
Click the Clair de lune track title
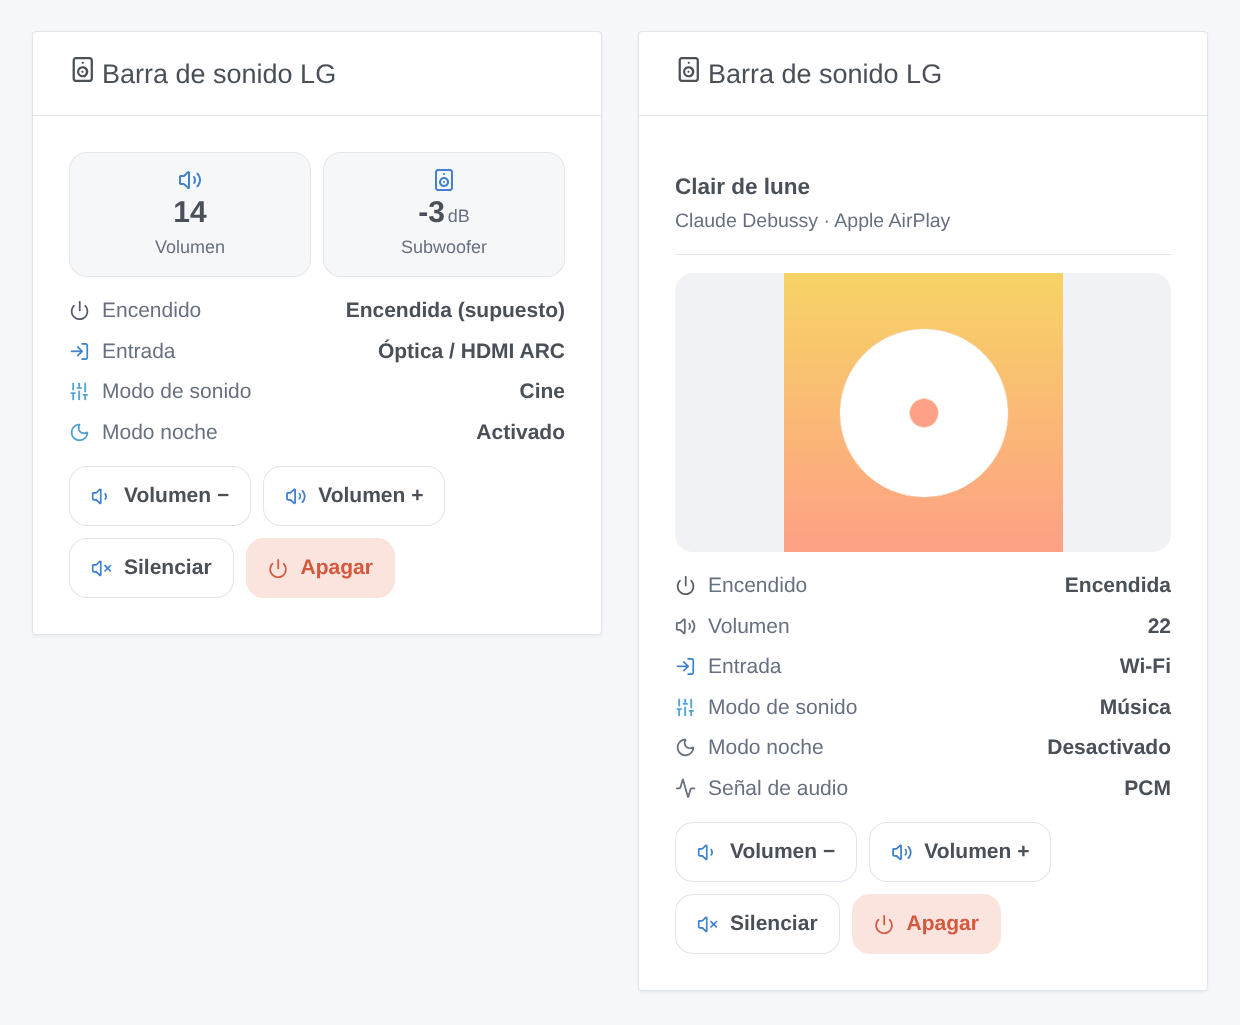tap(742, 187)
